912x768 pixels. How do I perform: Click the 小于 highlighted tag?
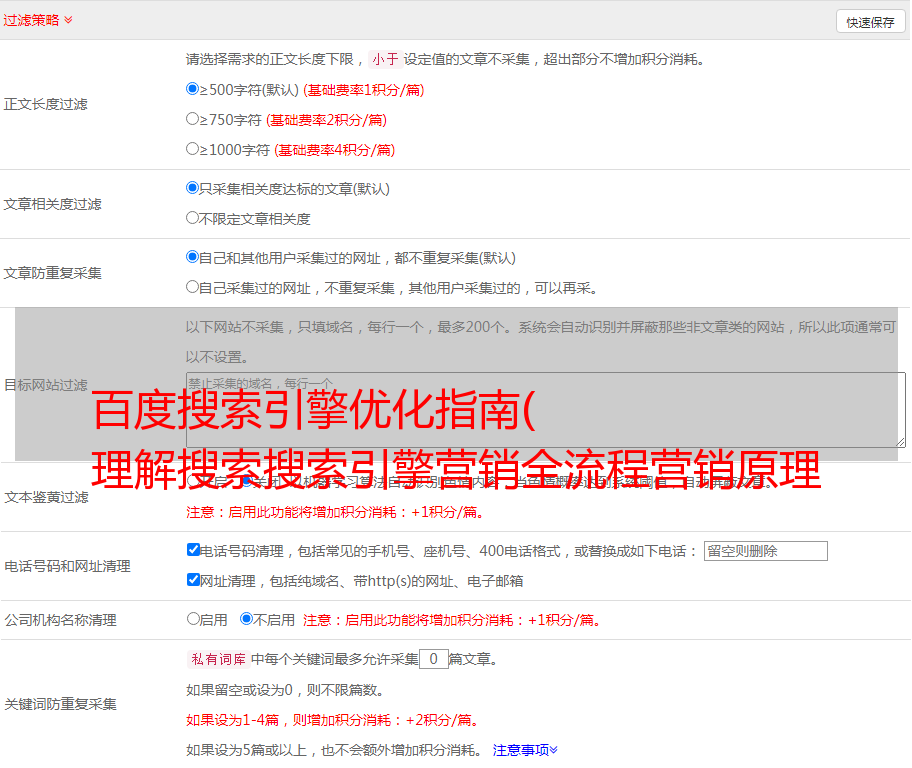[x=385, y=59]
